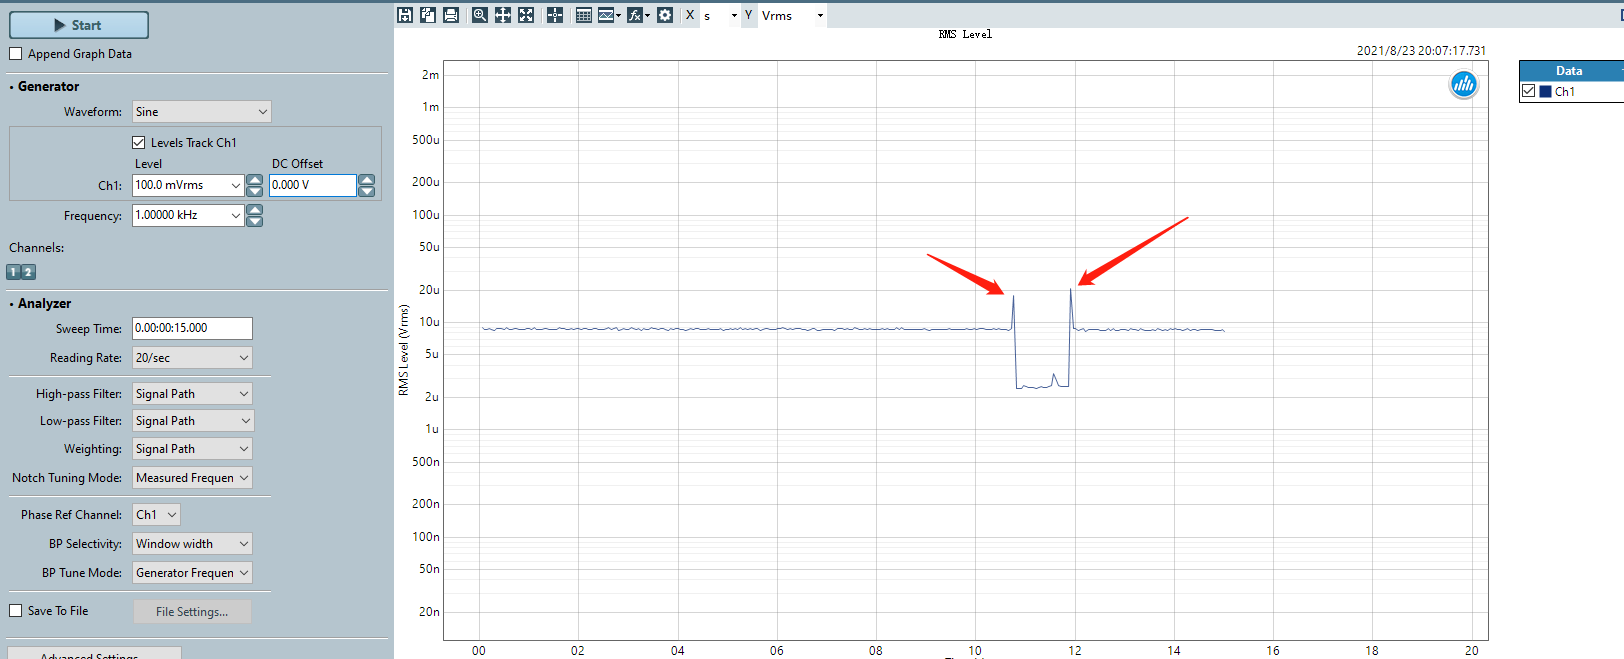Viewport: 1624px width, 659px height.
Task: Open the Low-pass Filter dropdown
Action: click(193, 421)
